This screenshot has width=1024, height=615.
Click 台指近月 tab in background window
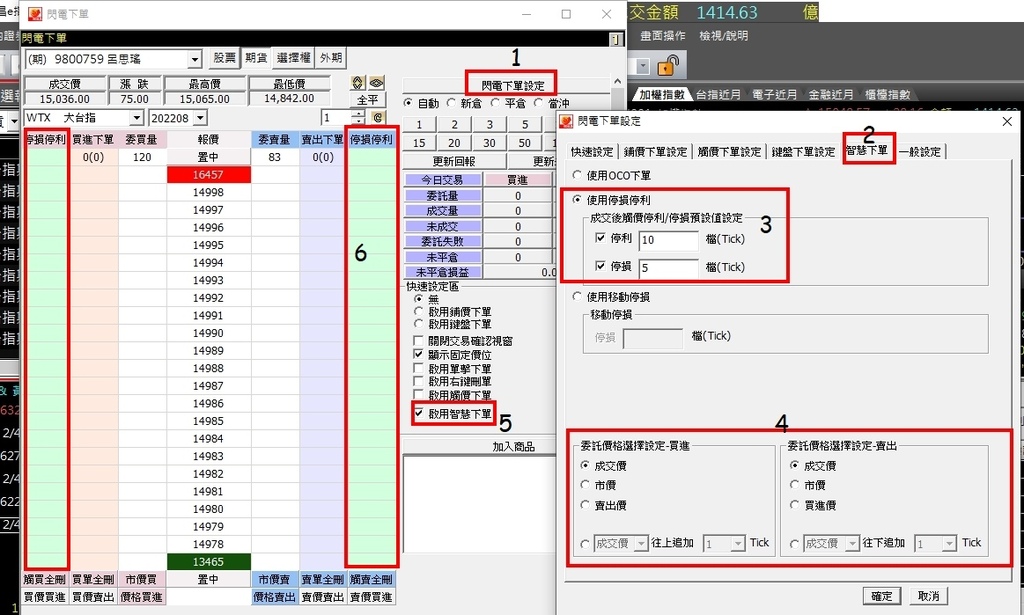pyautogui.click(x=718, y=95)
